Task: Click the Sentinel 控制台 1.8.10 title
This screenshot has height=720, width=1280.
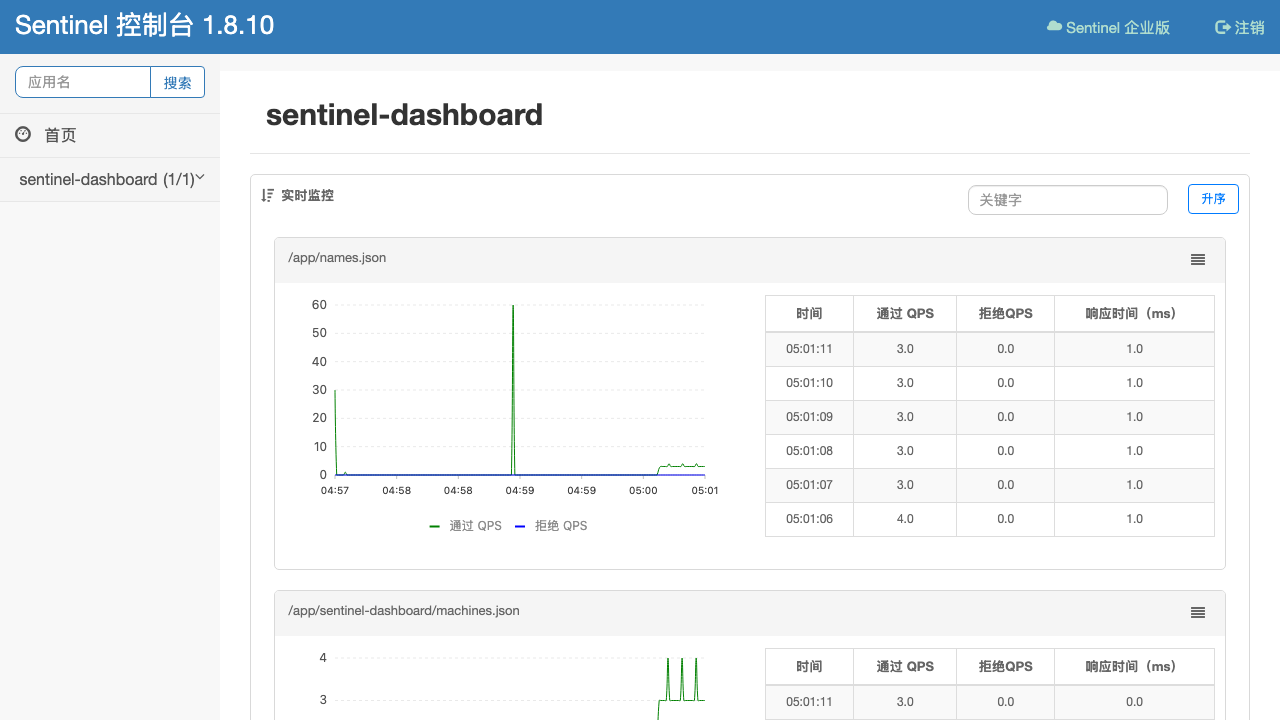Action: click(145, 26)
